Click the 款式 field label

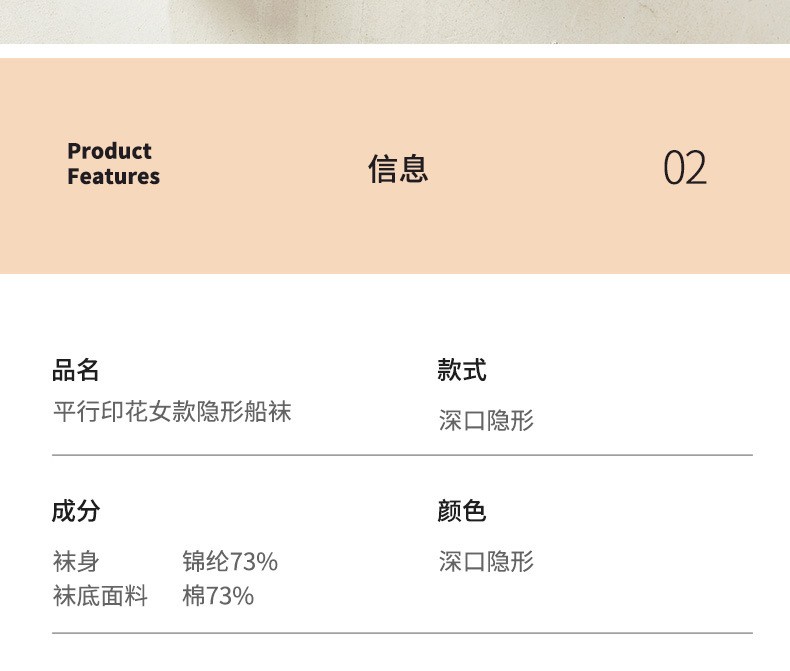[x=462, y=371]
